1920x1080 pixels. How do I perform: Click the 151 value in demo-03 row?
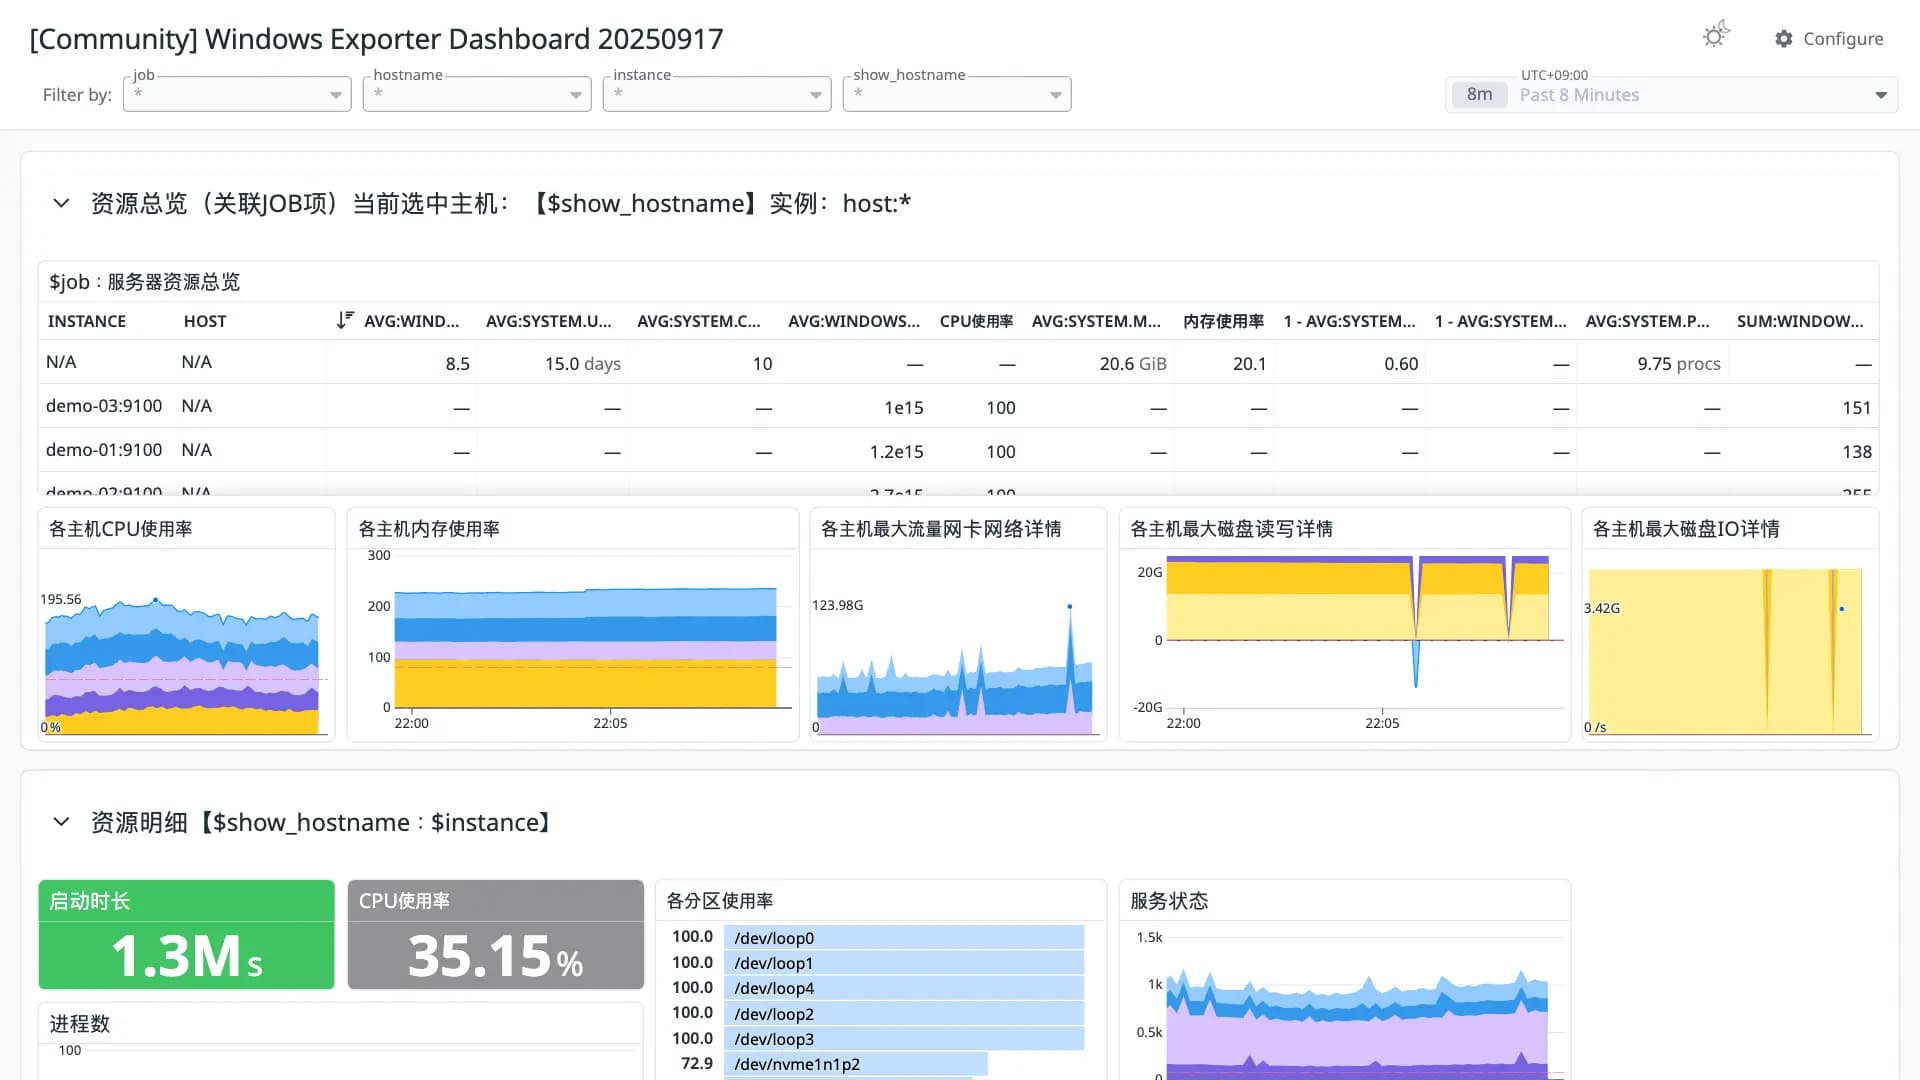(x=1856, y=408)
